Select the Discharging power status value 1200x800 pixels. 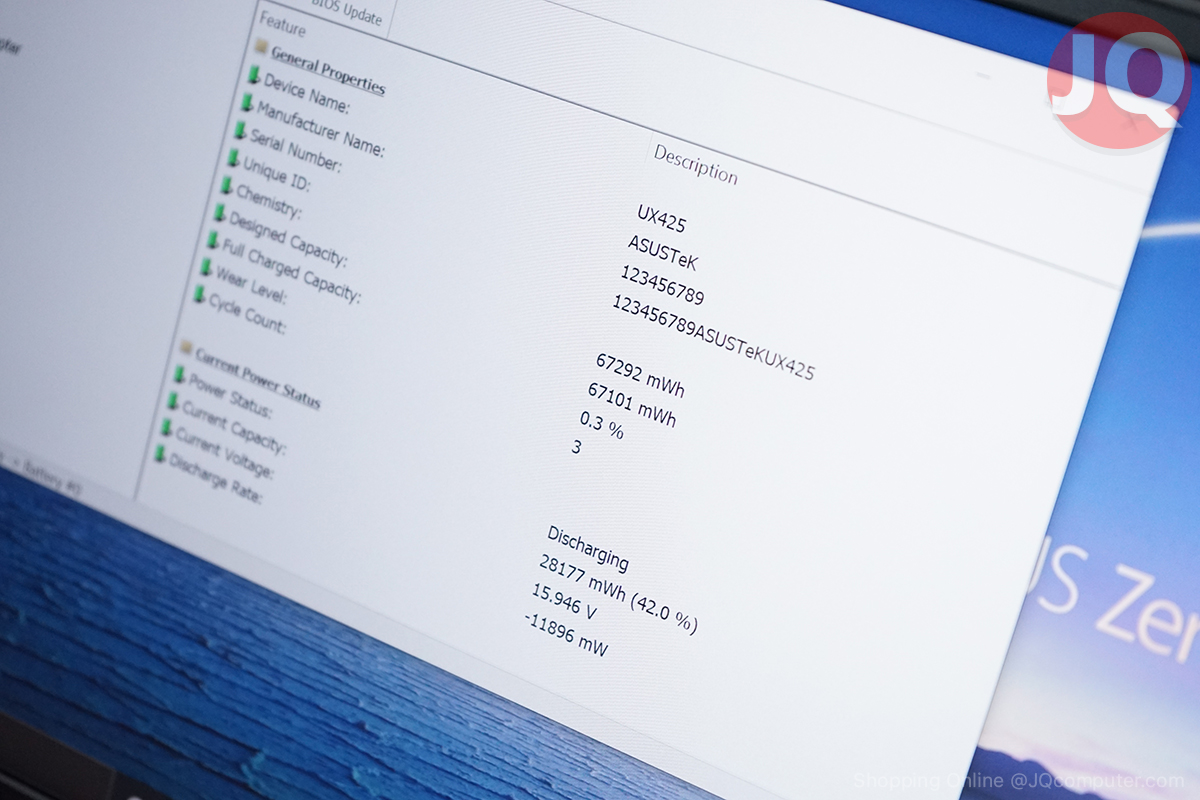click(588, 547)
